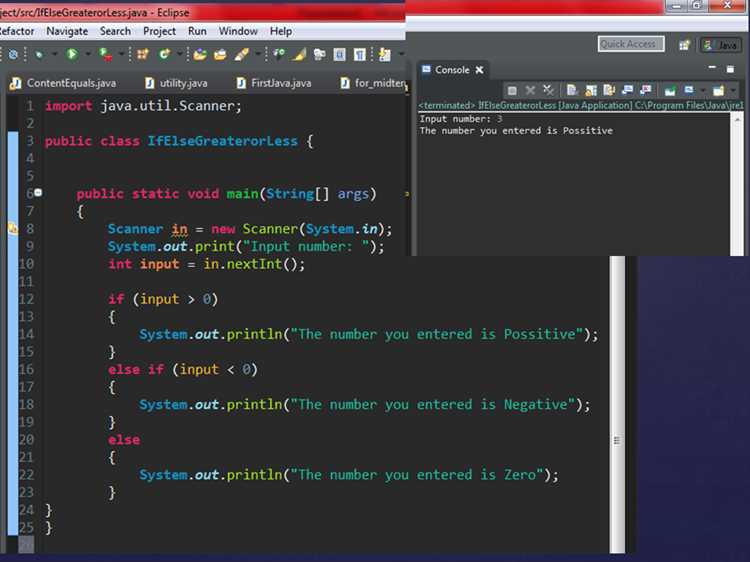Click the Clear Console icon
750x562 pixels.
[572, 90]
